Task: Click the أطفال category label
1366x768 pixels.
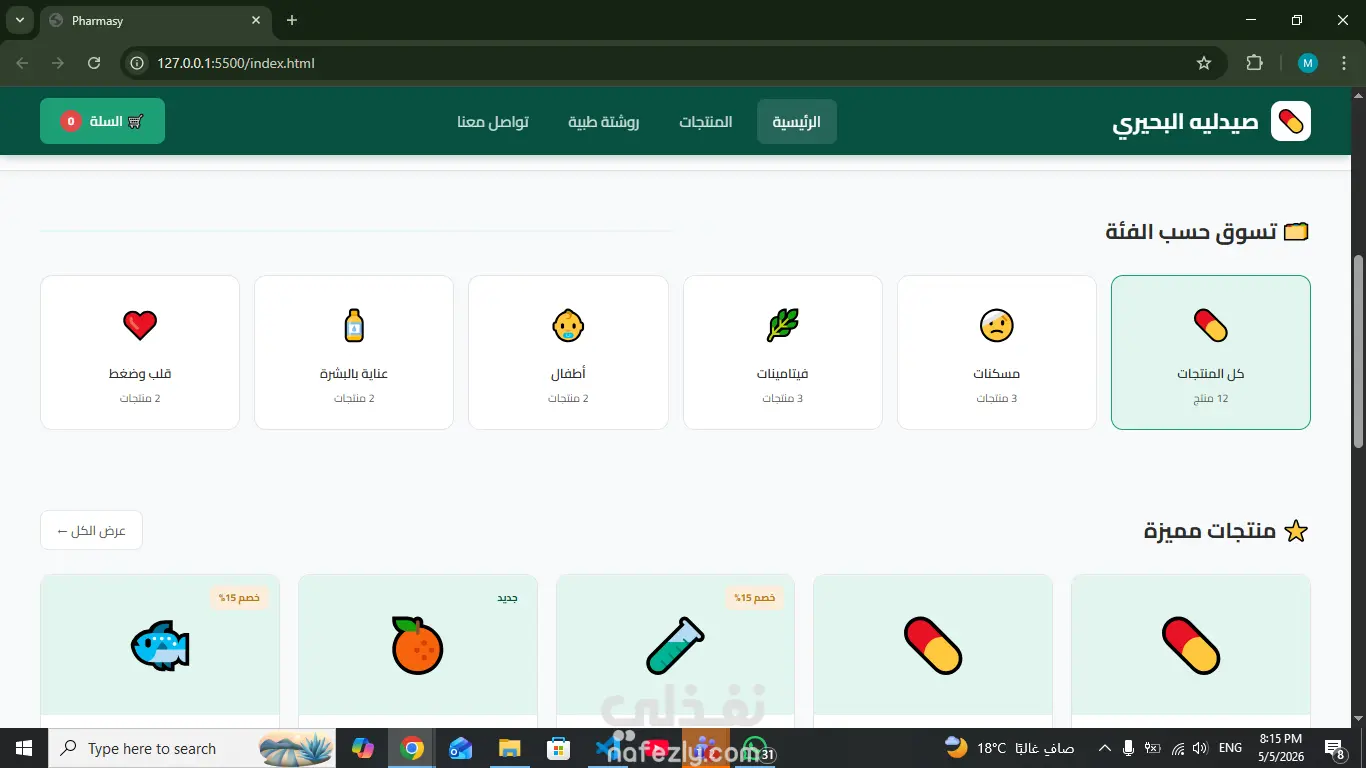Action: [568, 374]
